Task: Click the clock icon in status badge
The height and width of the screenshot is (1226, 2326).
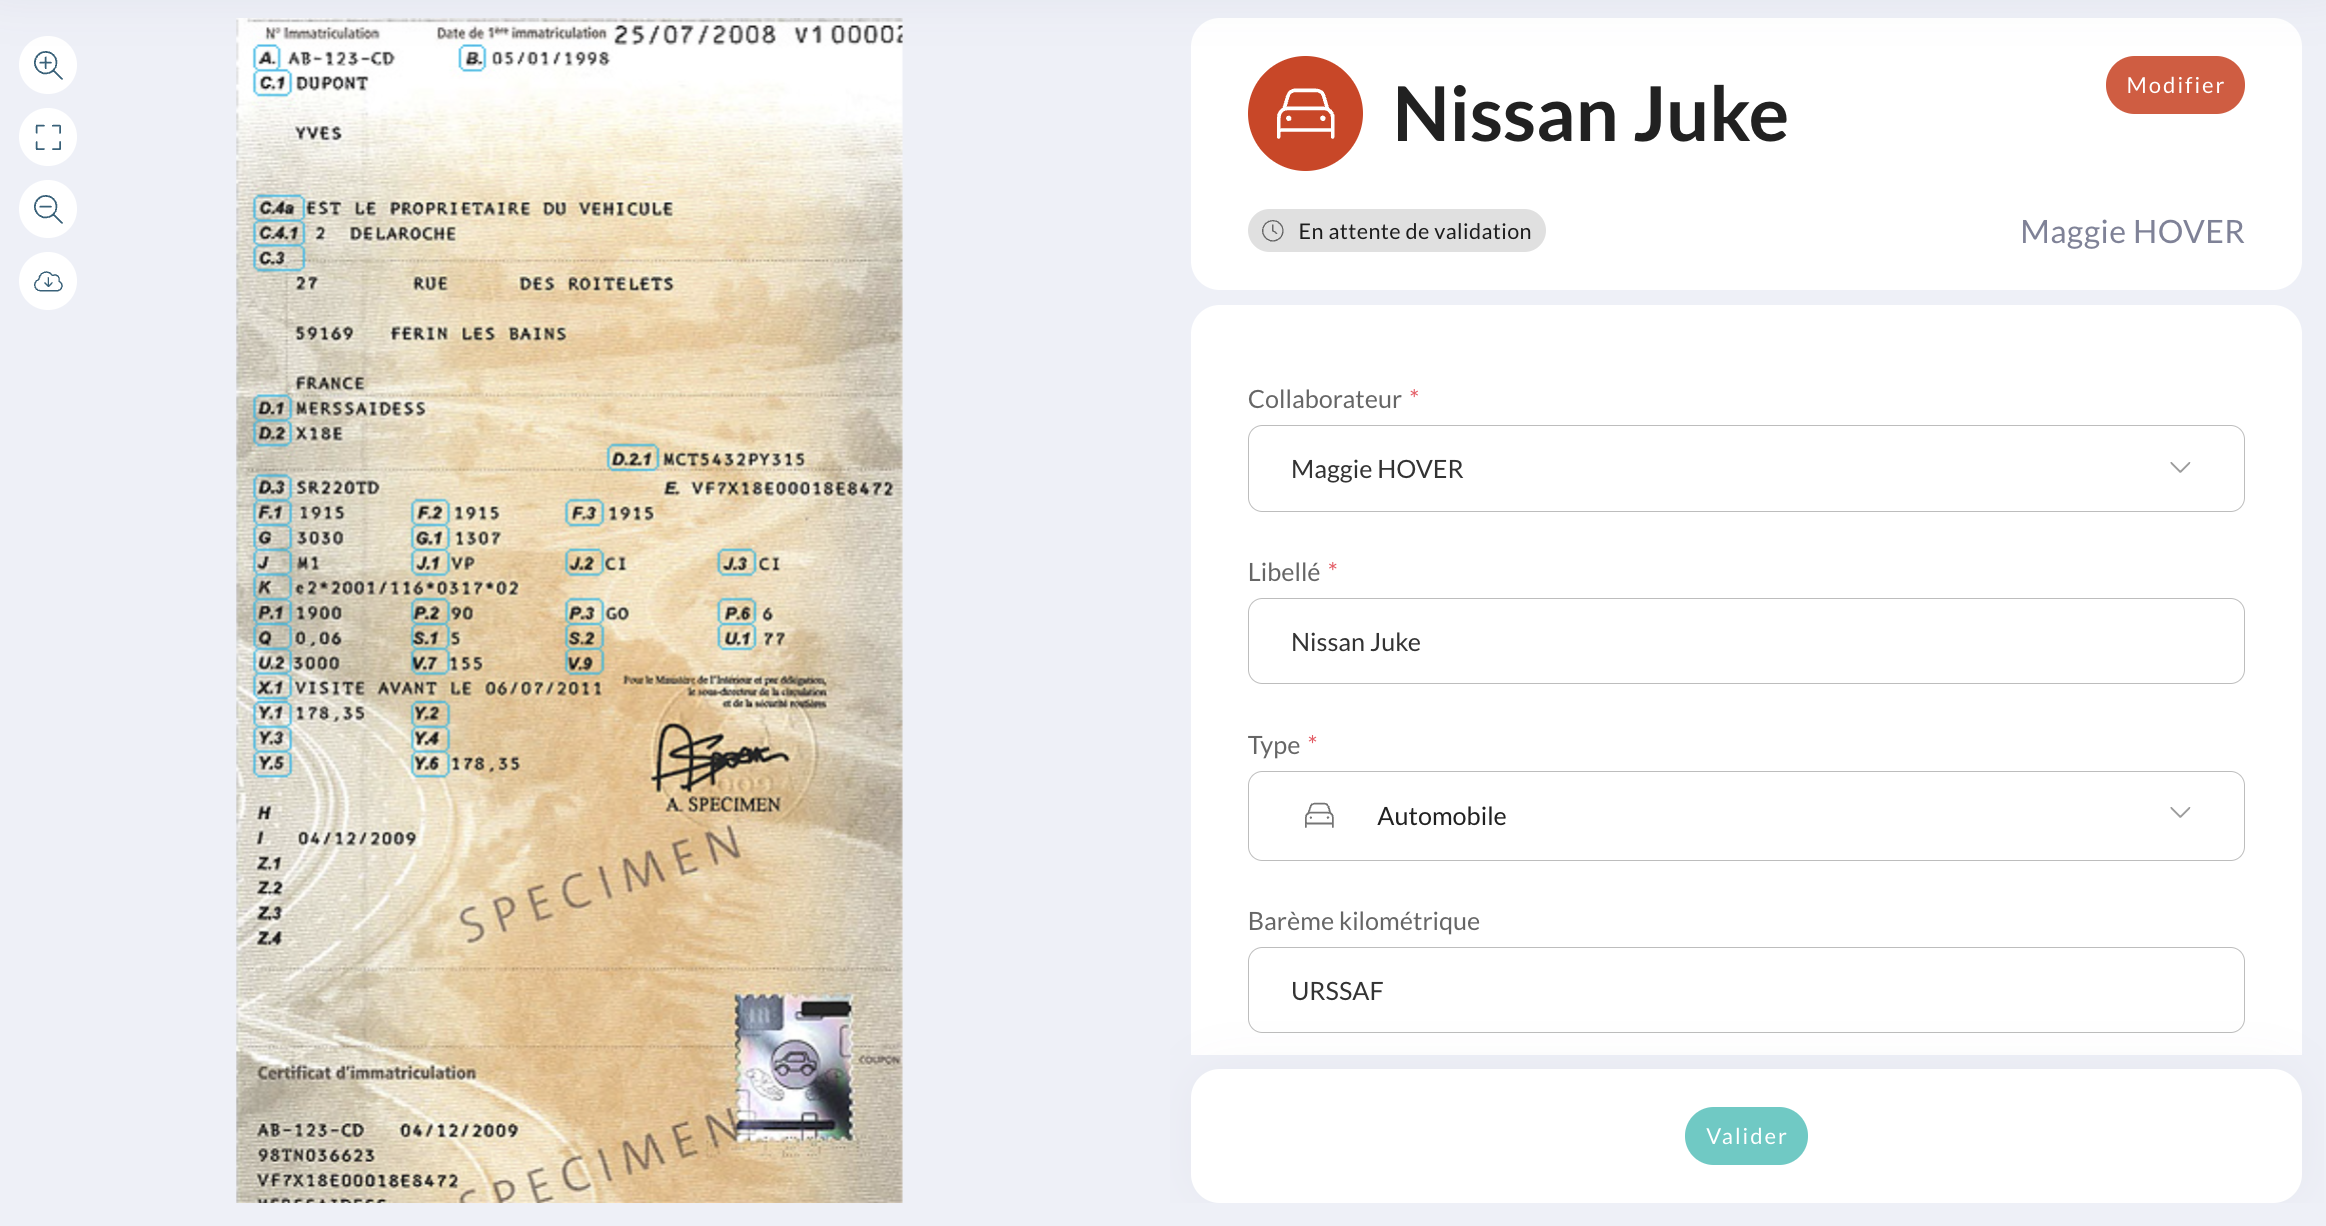Action: click(x=1273, y=231)
